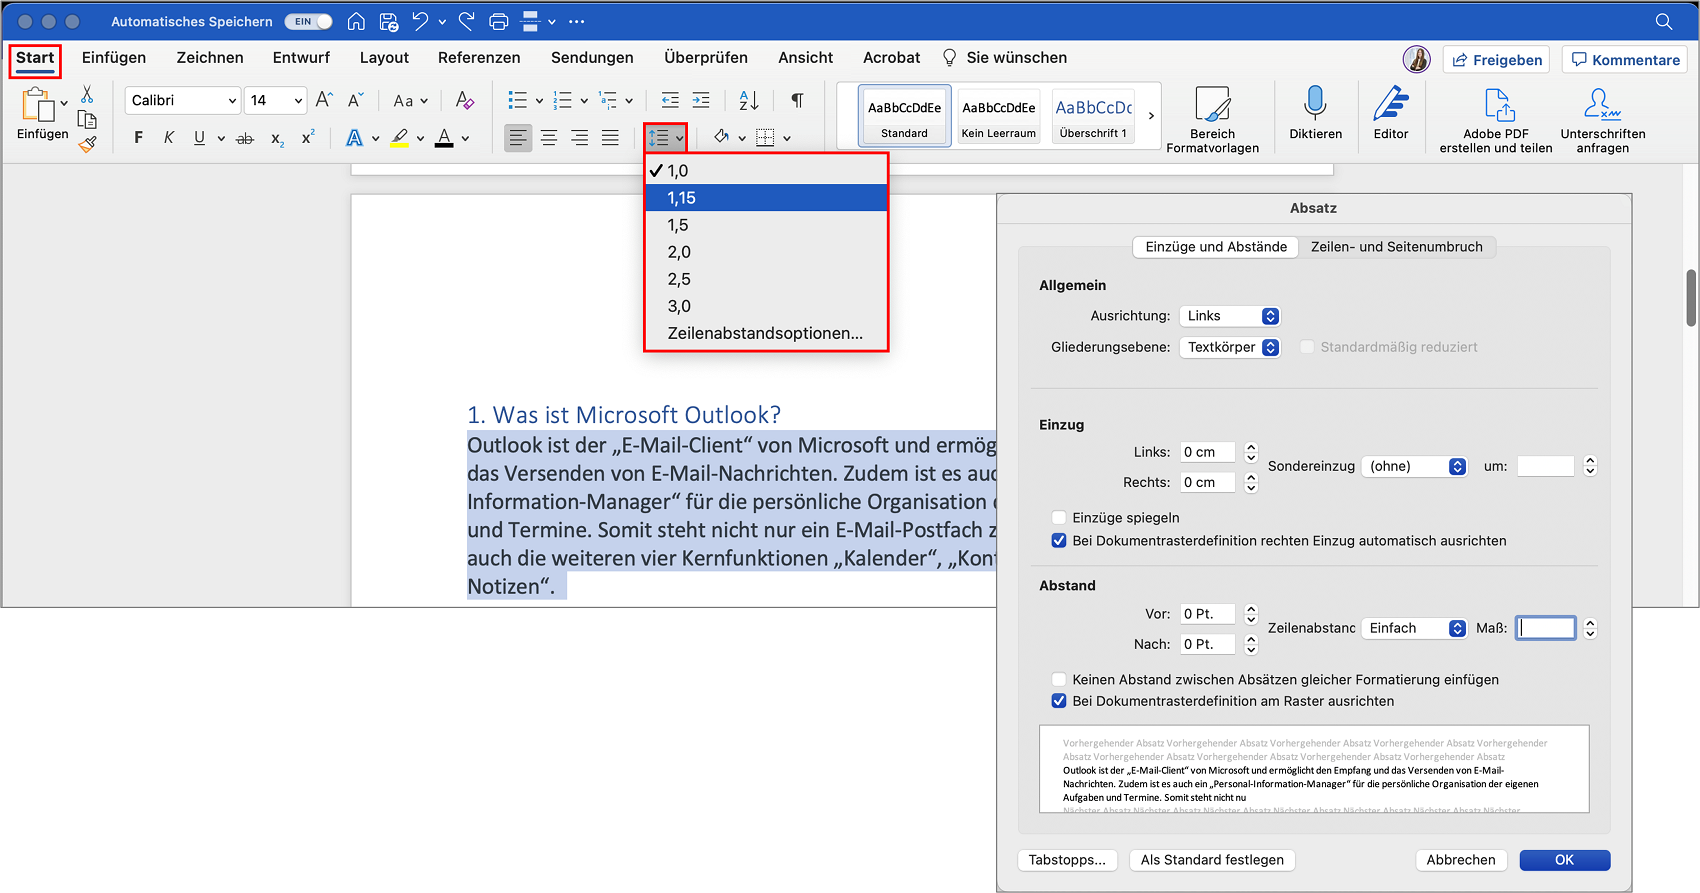The height and width of the screenshot is (893, 1700).
Task: Open Kommentare button
Action: (1625, 60)
